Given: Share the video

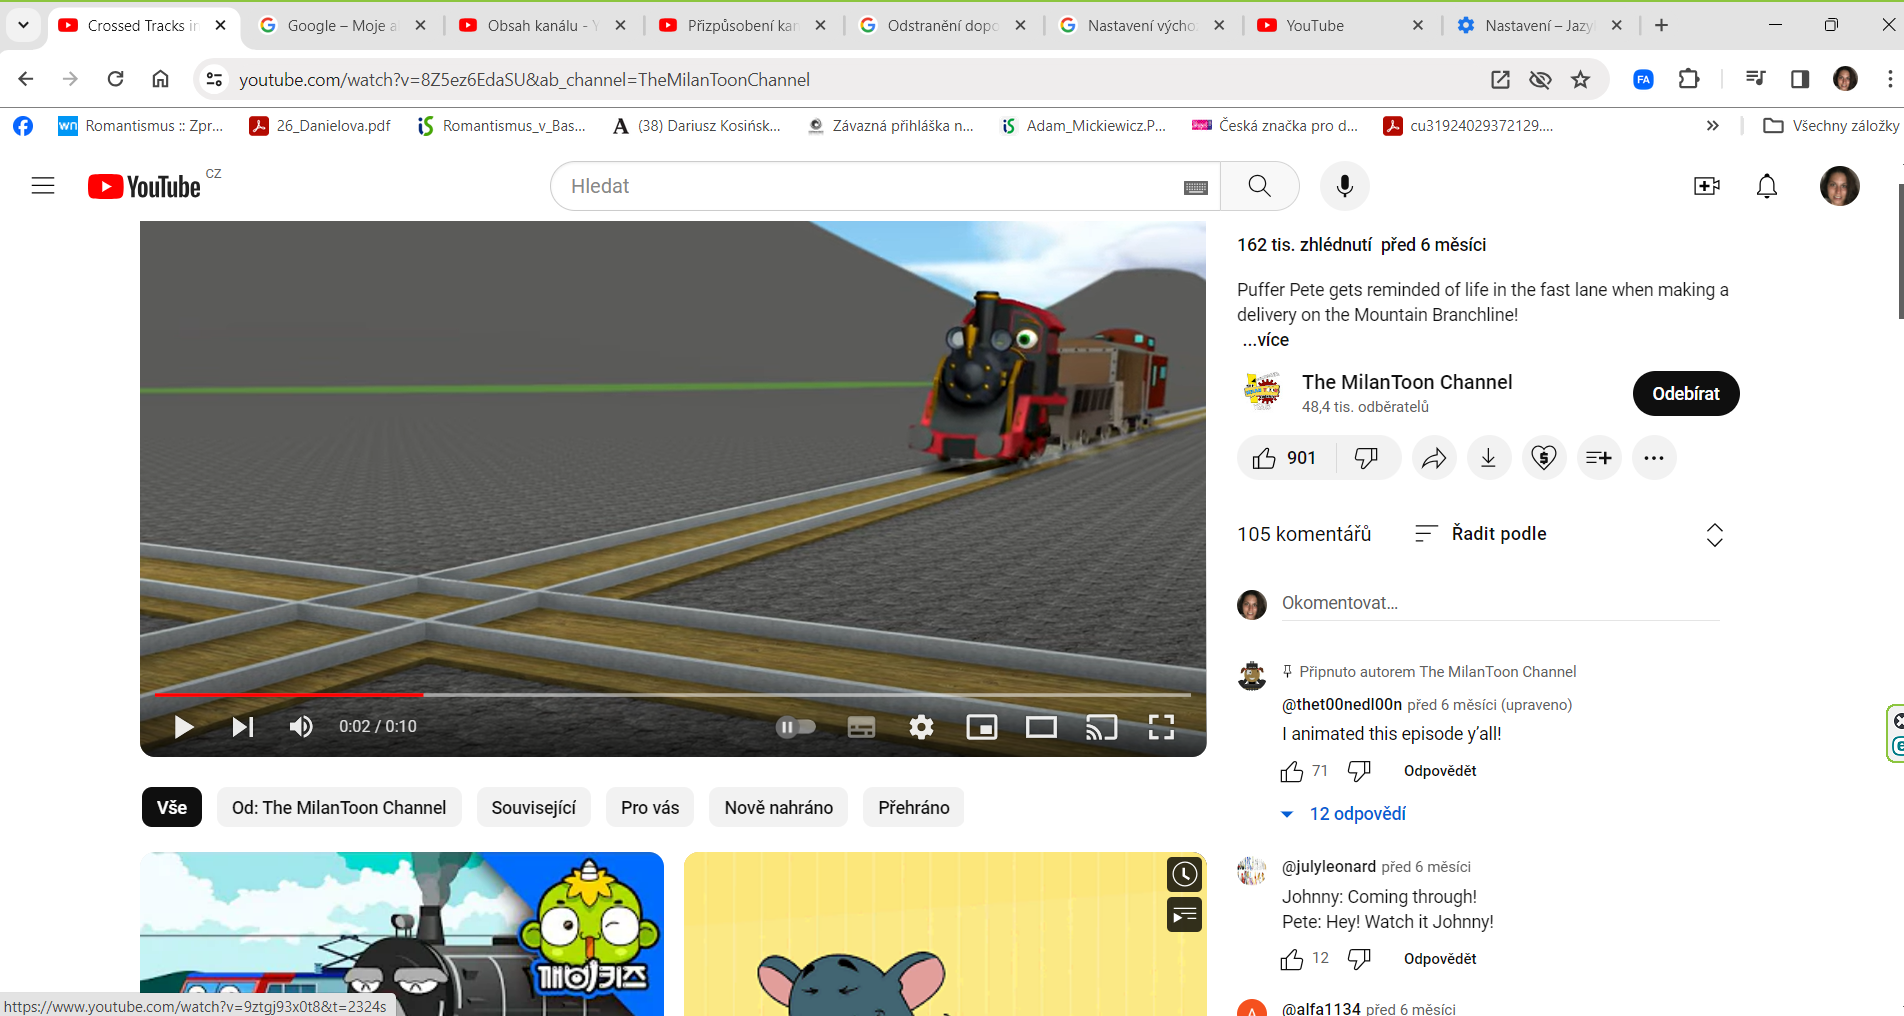Looking at the screenshot, I should pos(1434,458).
